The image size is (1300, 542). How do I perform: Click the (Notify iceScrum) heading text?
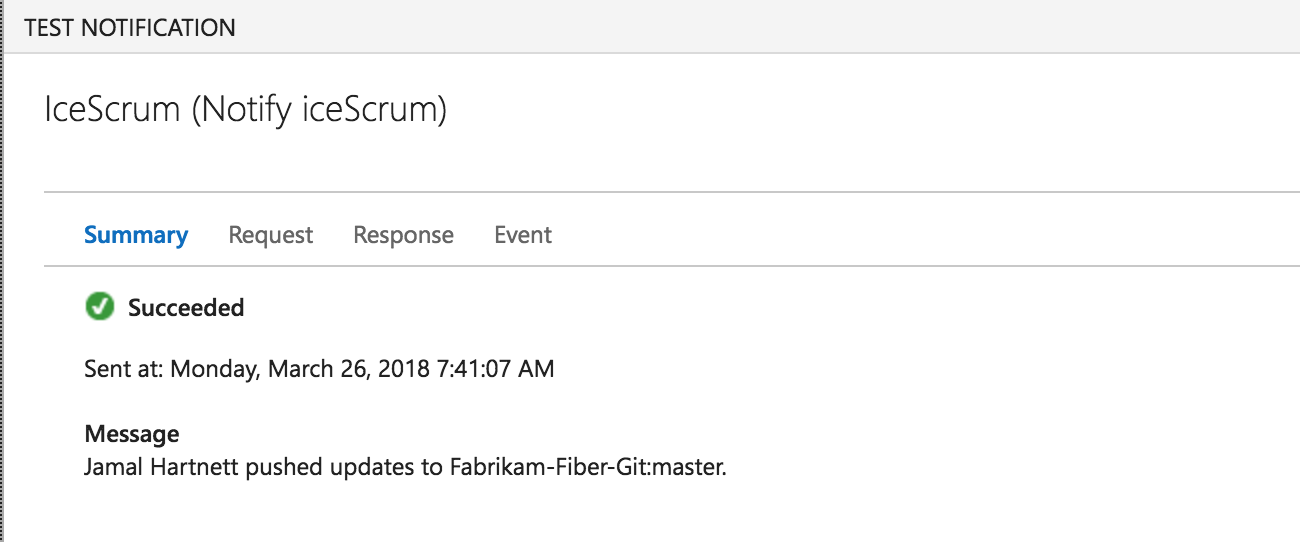(319, 109)
